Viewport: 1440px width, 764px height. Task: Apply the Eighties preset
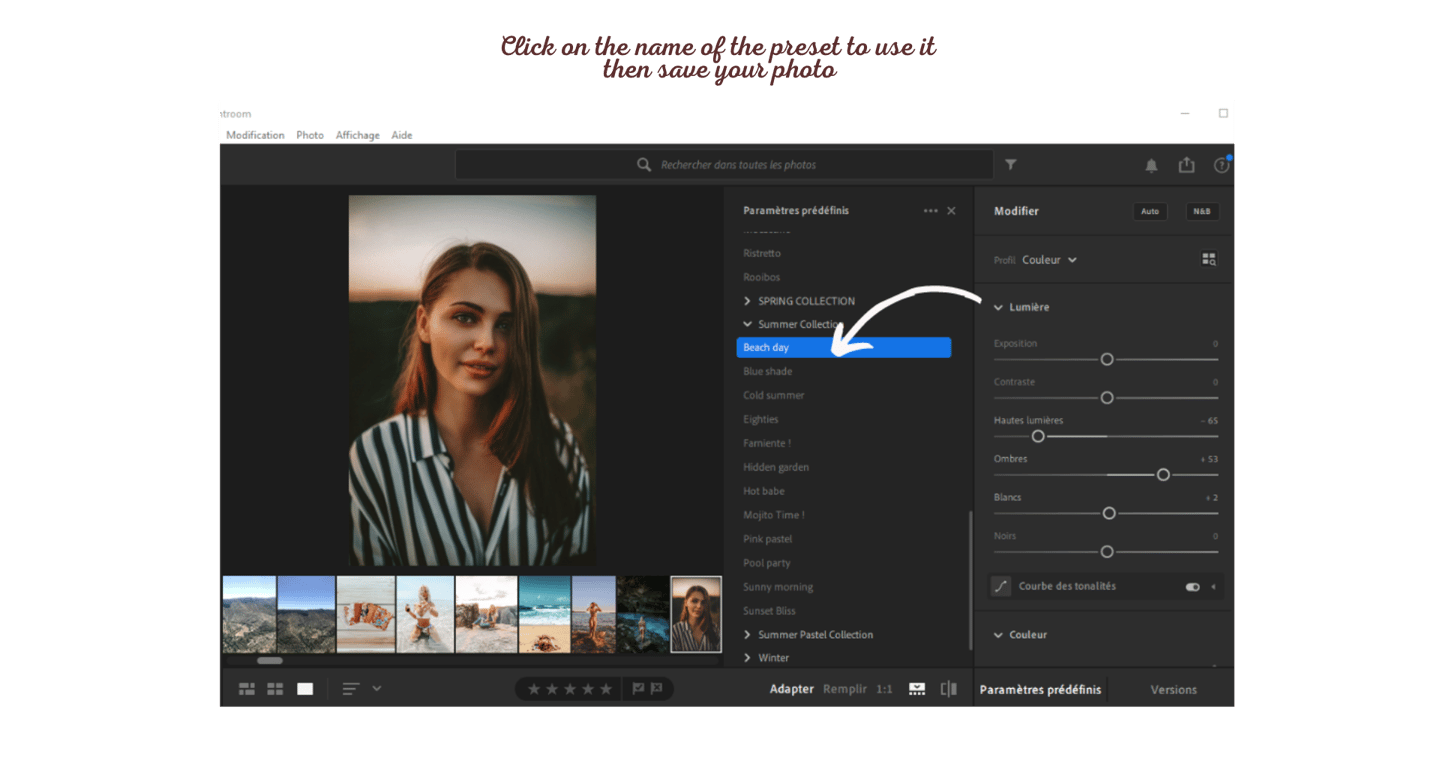point(761,419)
